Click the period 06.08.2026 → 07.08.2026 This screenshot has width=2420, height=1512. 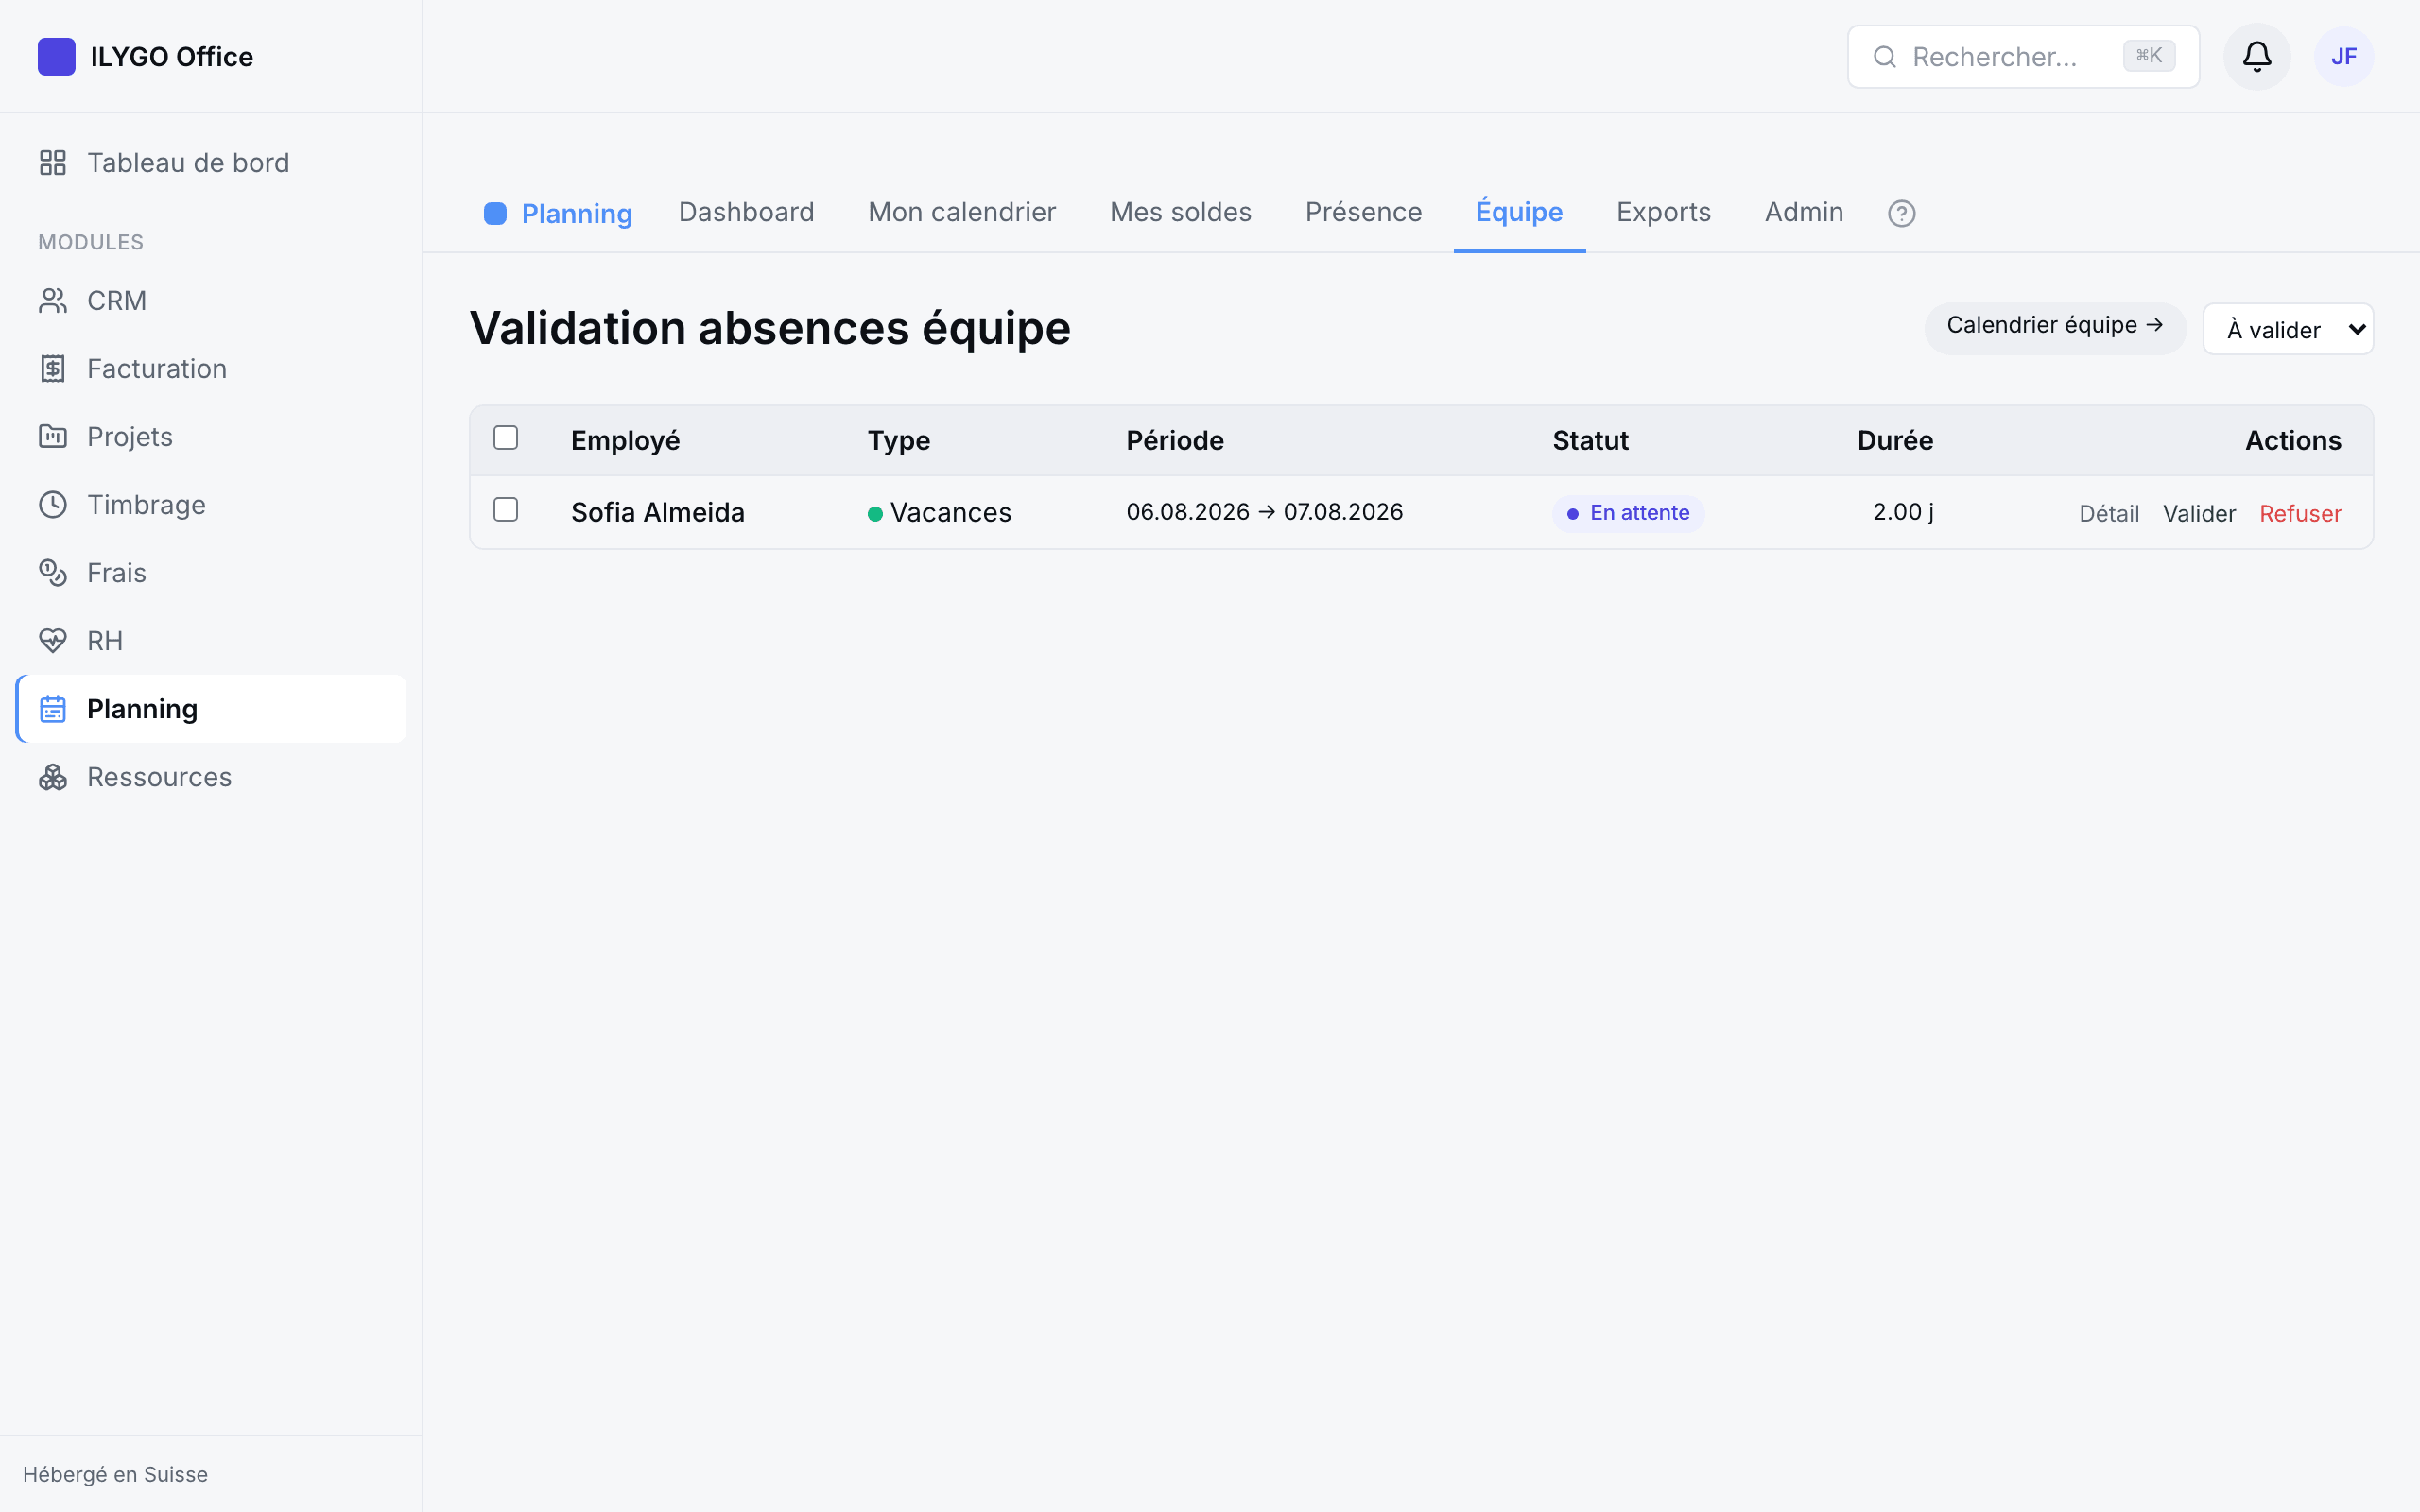coord(1264,512)
